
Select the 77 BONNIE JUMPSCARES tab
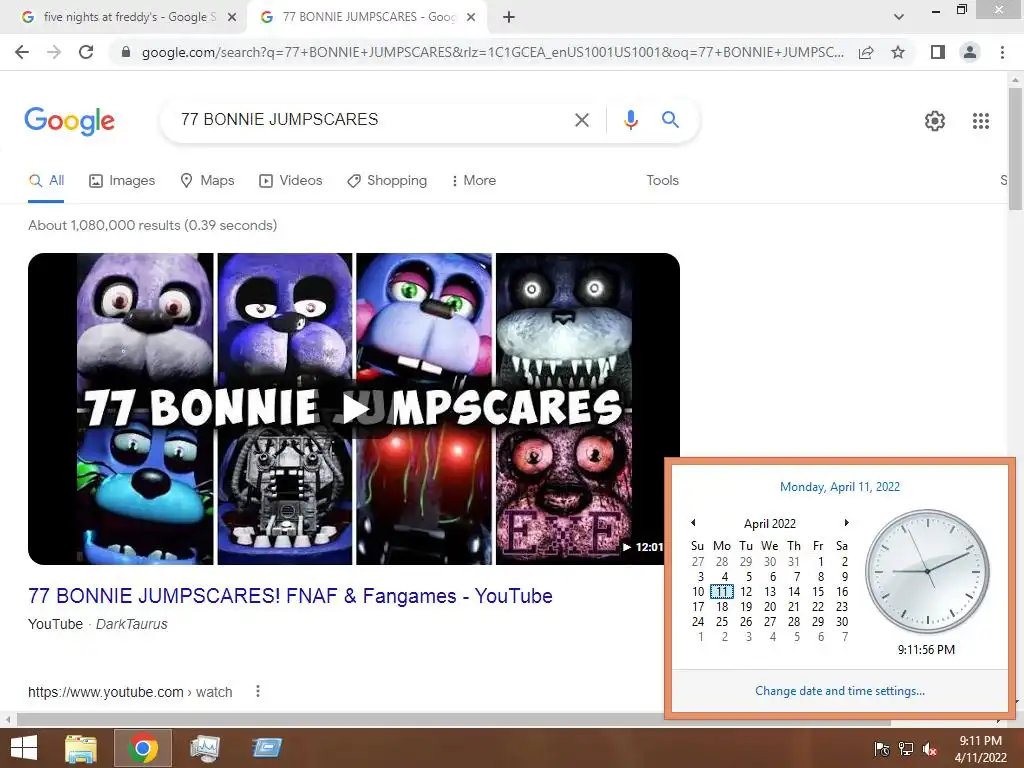pos(366,17)
